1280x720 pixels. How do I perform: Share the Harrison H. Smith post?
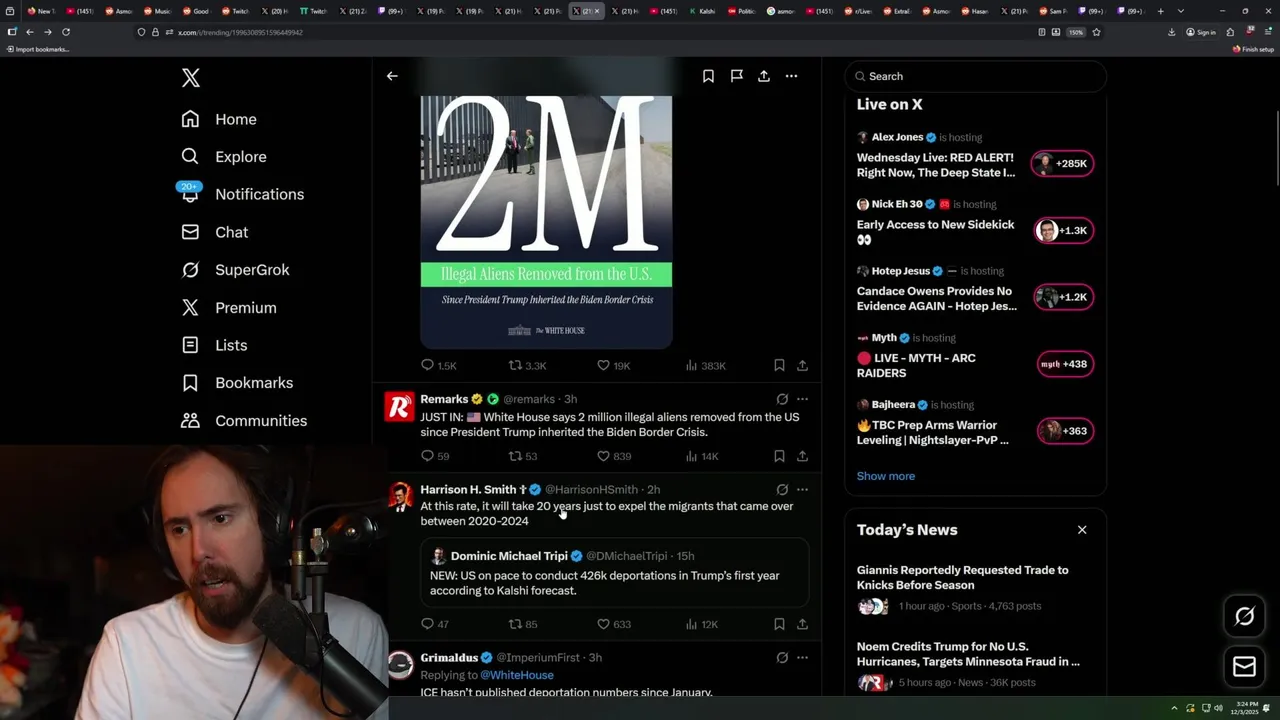802,624
